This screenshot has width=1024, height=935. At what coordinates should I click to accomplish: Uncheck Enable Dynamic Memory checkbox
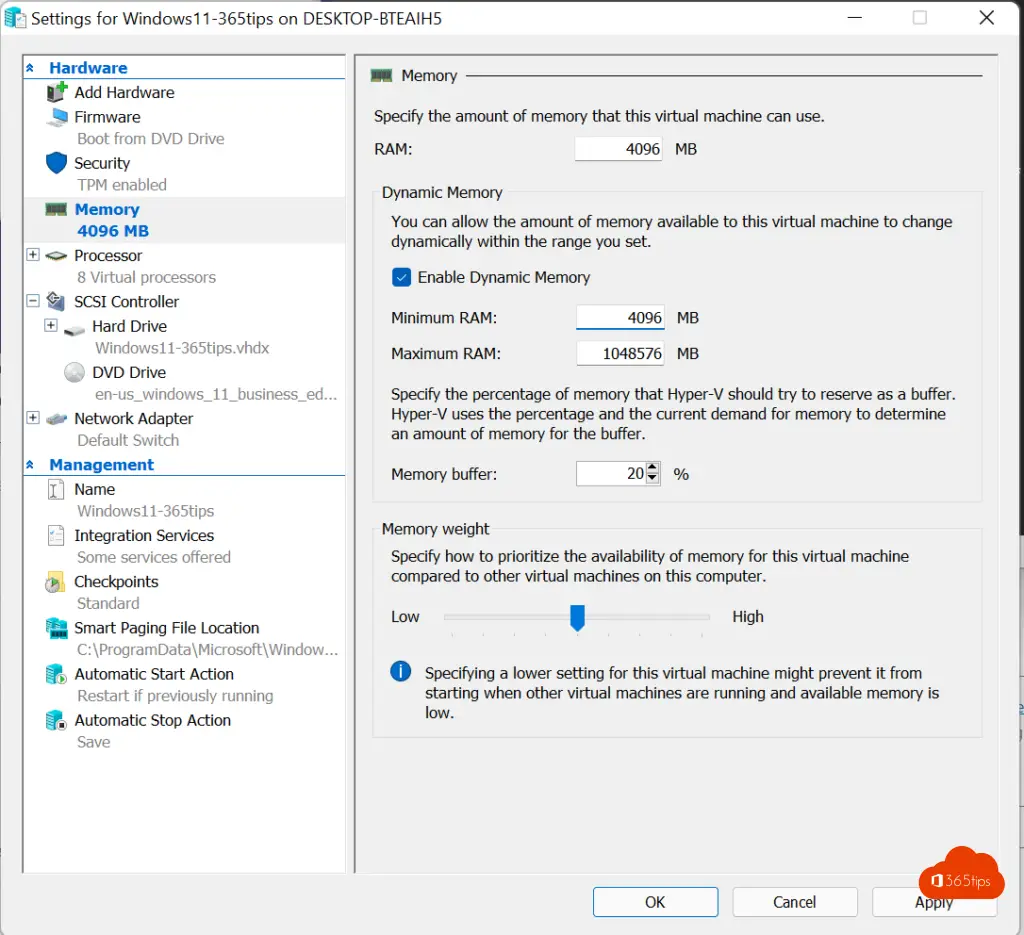click(x=402, y=277)
